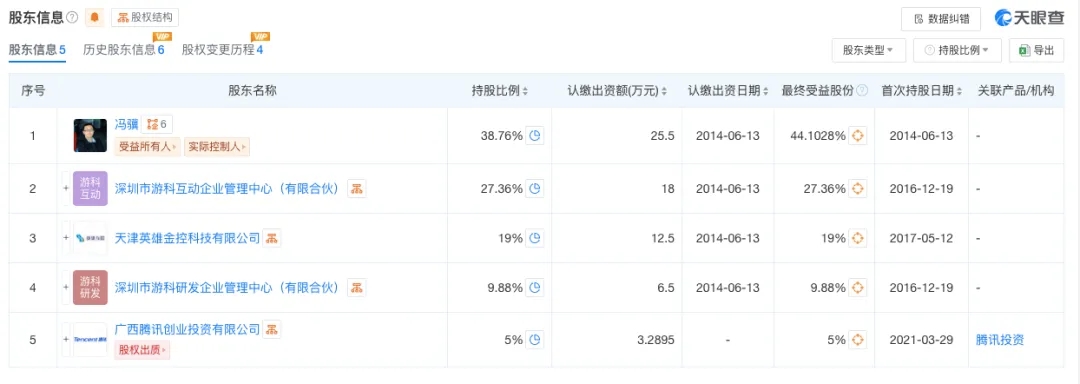Open pie chart icon for 冯骥's 38.76%
The height and width of the screenshot is (384, 1080).
tap(534, 136)
